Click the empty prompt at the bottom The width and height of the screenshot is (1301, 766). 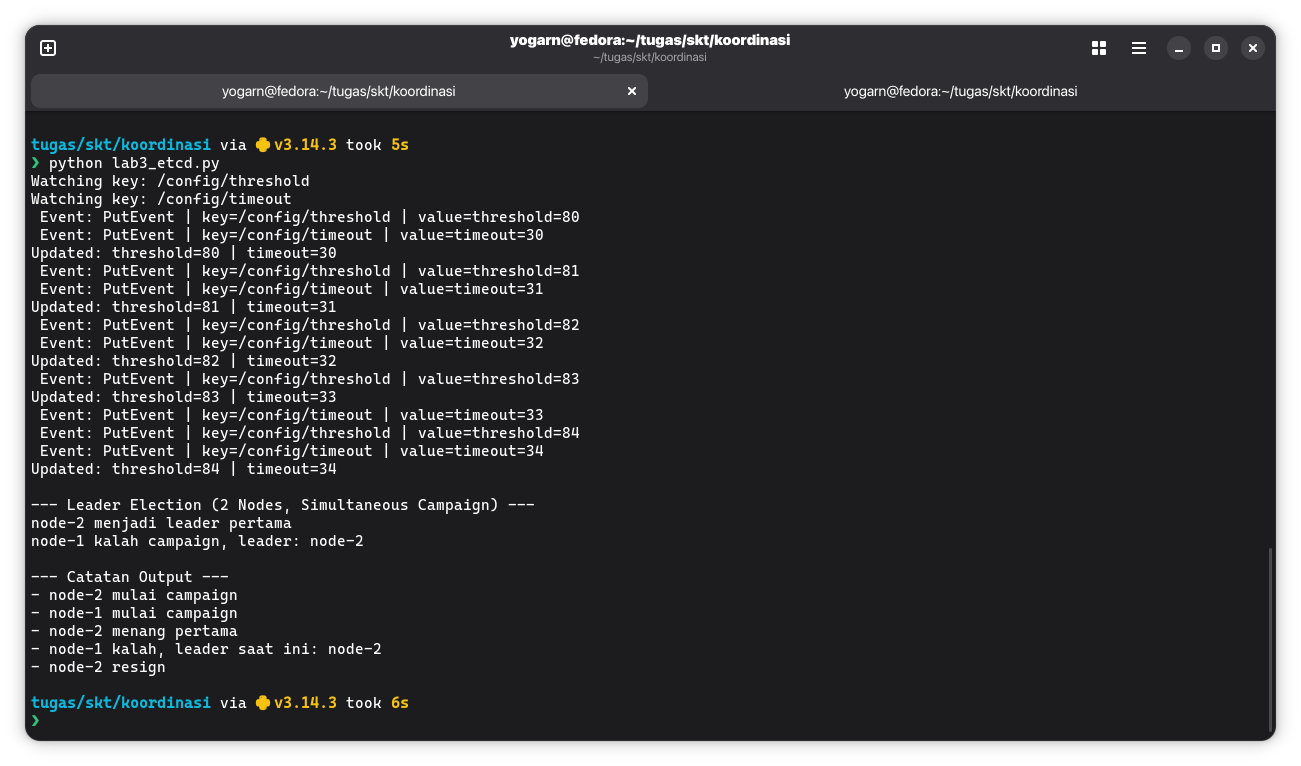point(36,721)
